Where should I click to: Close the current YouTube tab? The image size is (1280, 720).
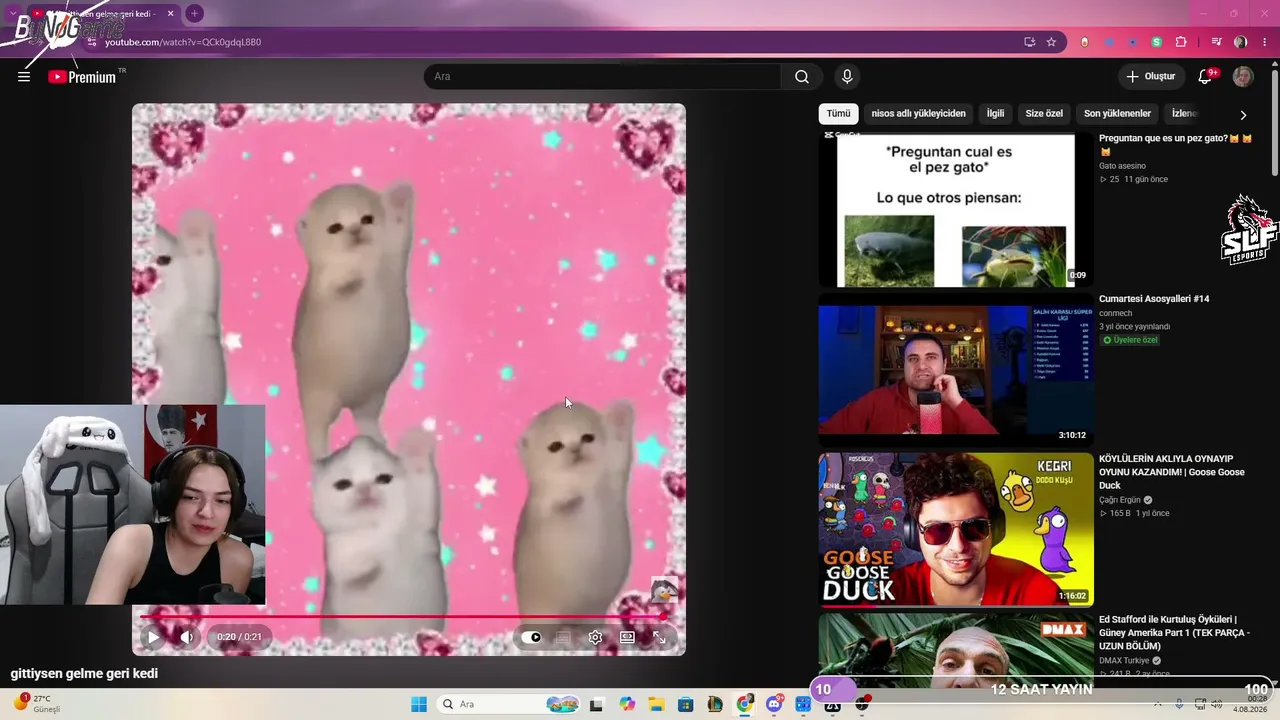coord(170,13)
